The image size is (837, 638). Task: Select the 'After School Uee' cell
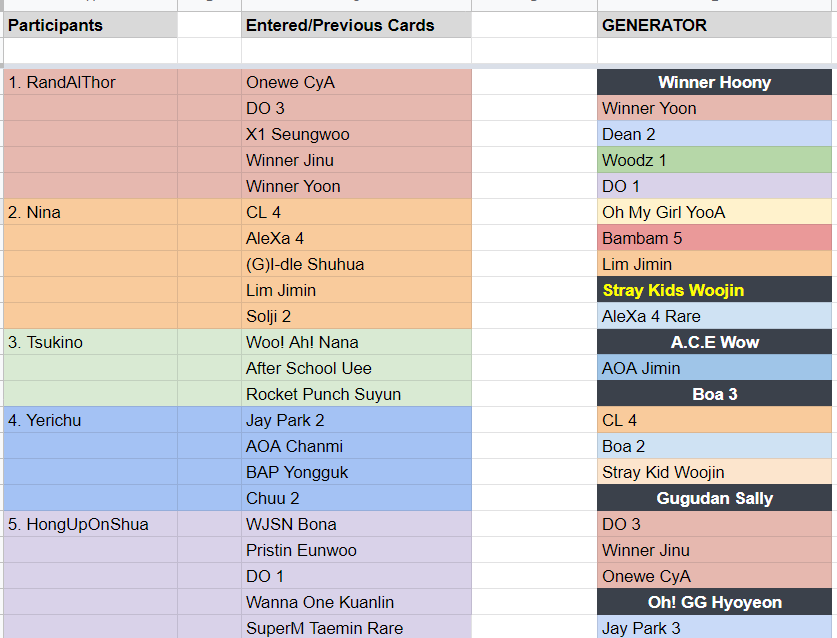tap(356, 368)
